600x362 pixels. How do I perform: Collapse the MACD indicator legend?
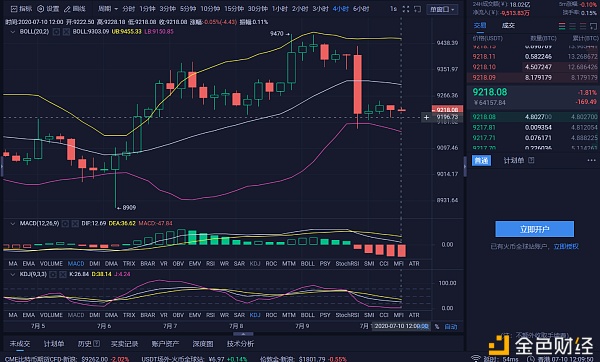click(13, 223)
